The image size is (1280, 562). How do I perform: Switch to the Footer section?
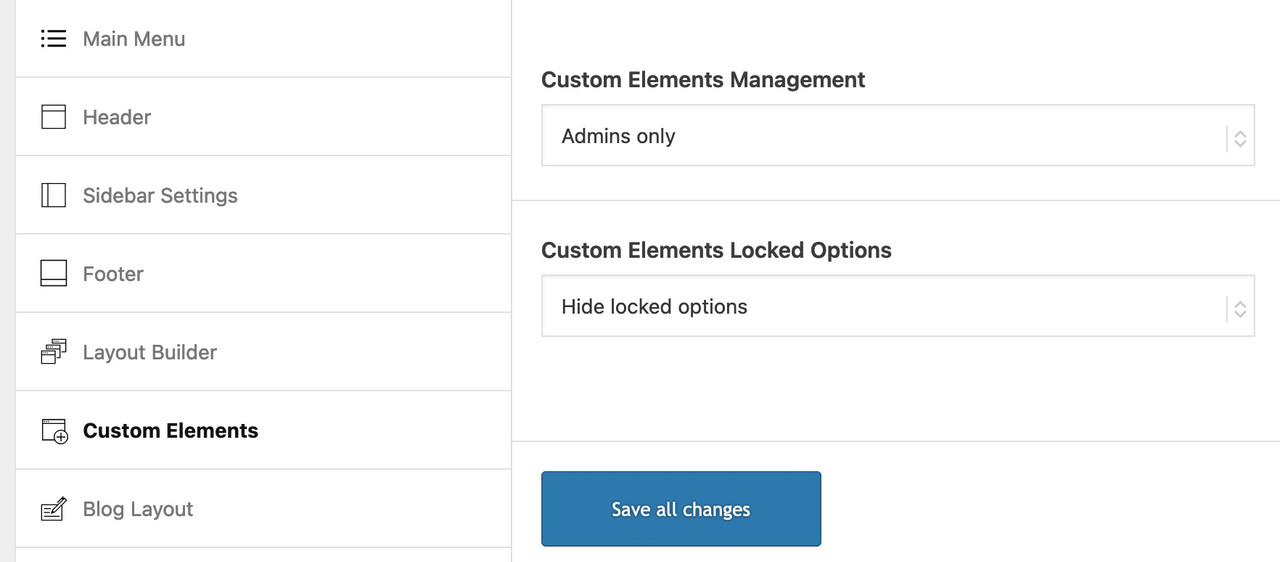coord(263,274)
